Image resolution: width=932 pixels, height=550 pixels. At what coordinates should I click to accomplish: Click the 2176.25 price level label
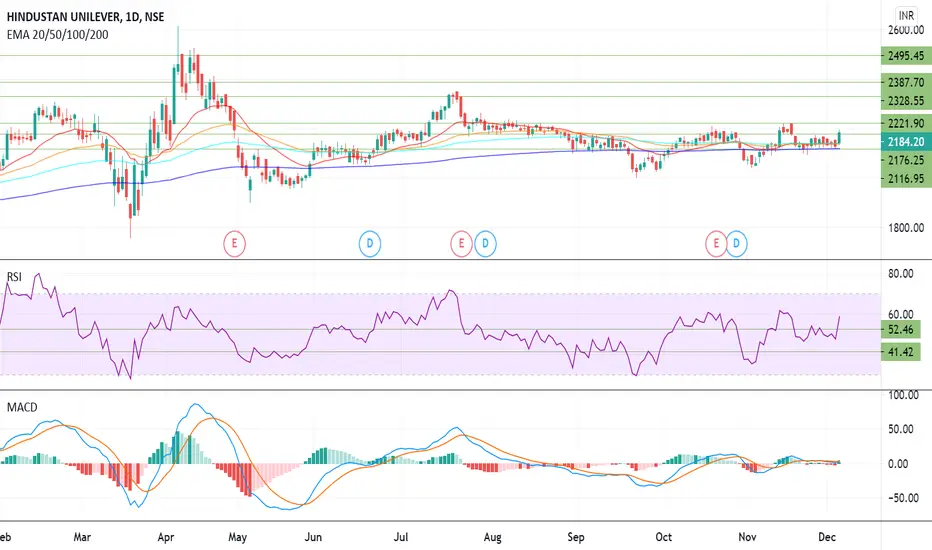[906, 160]
